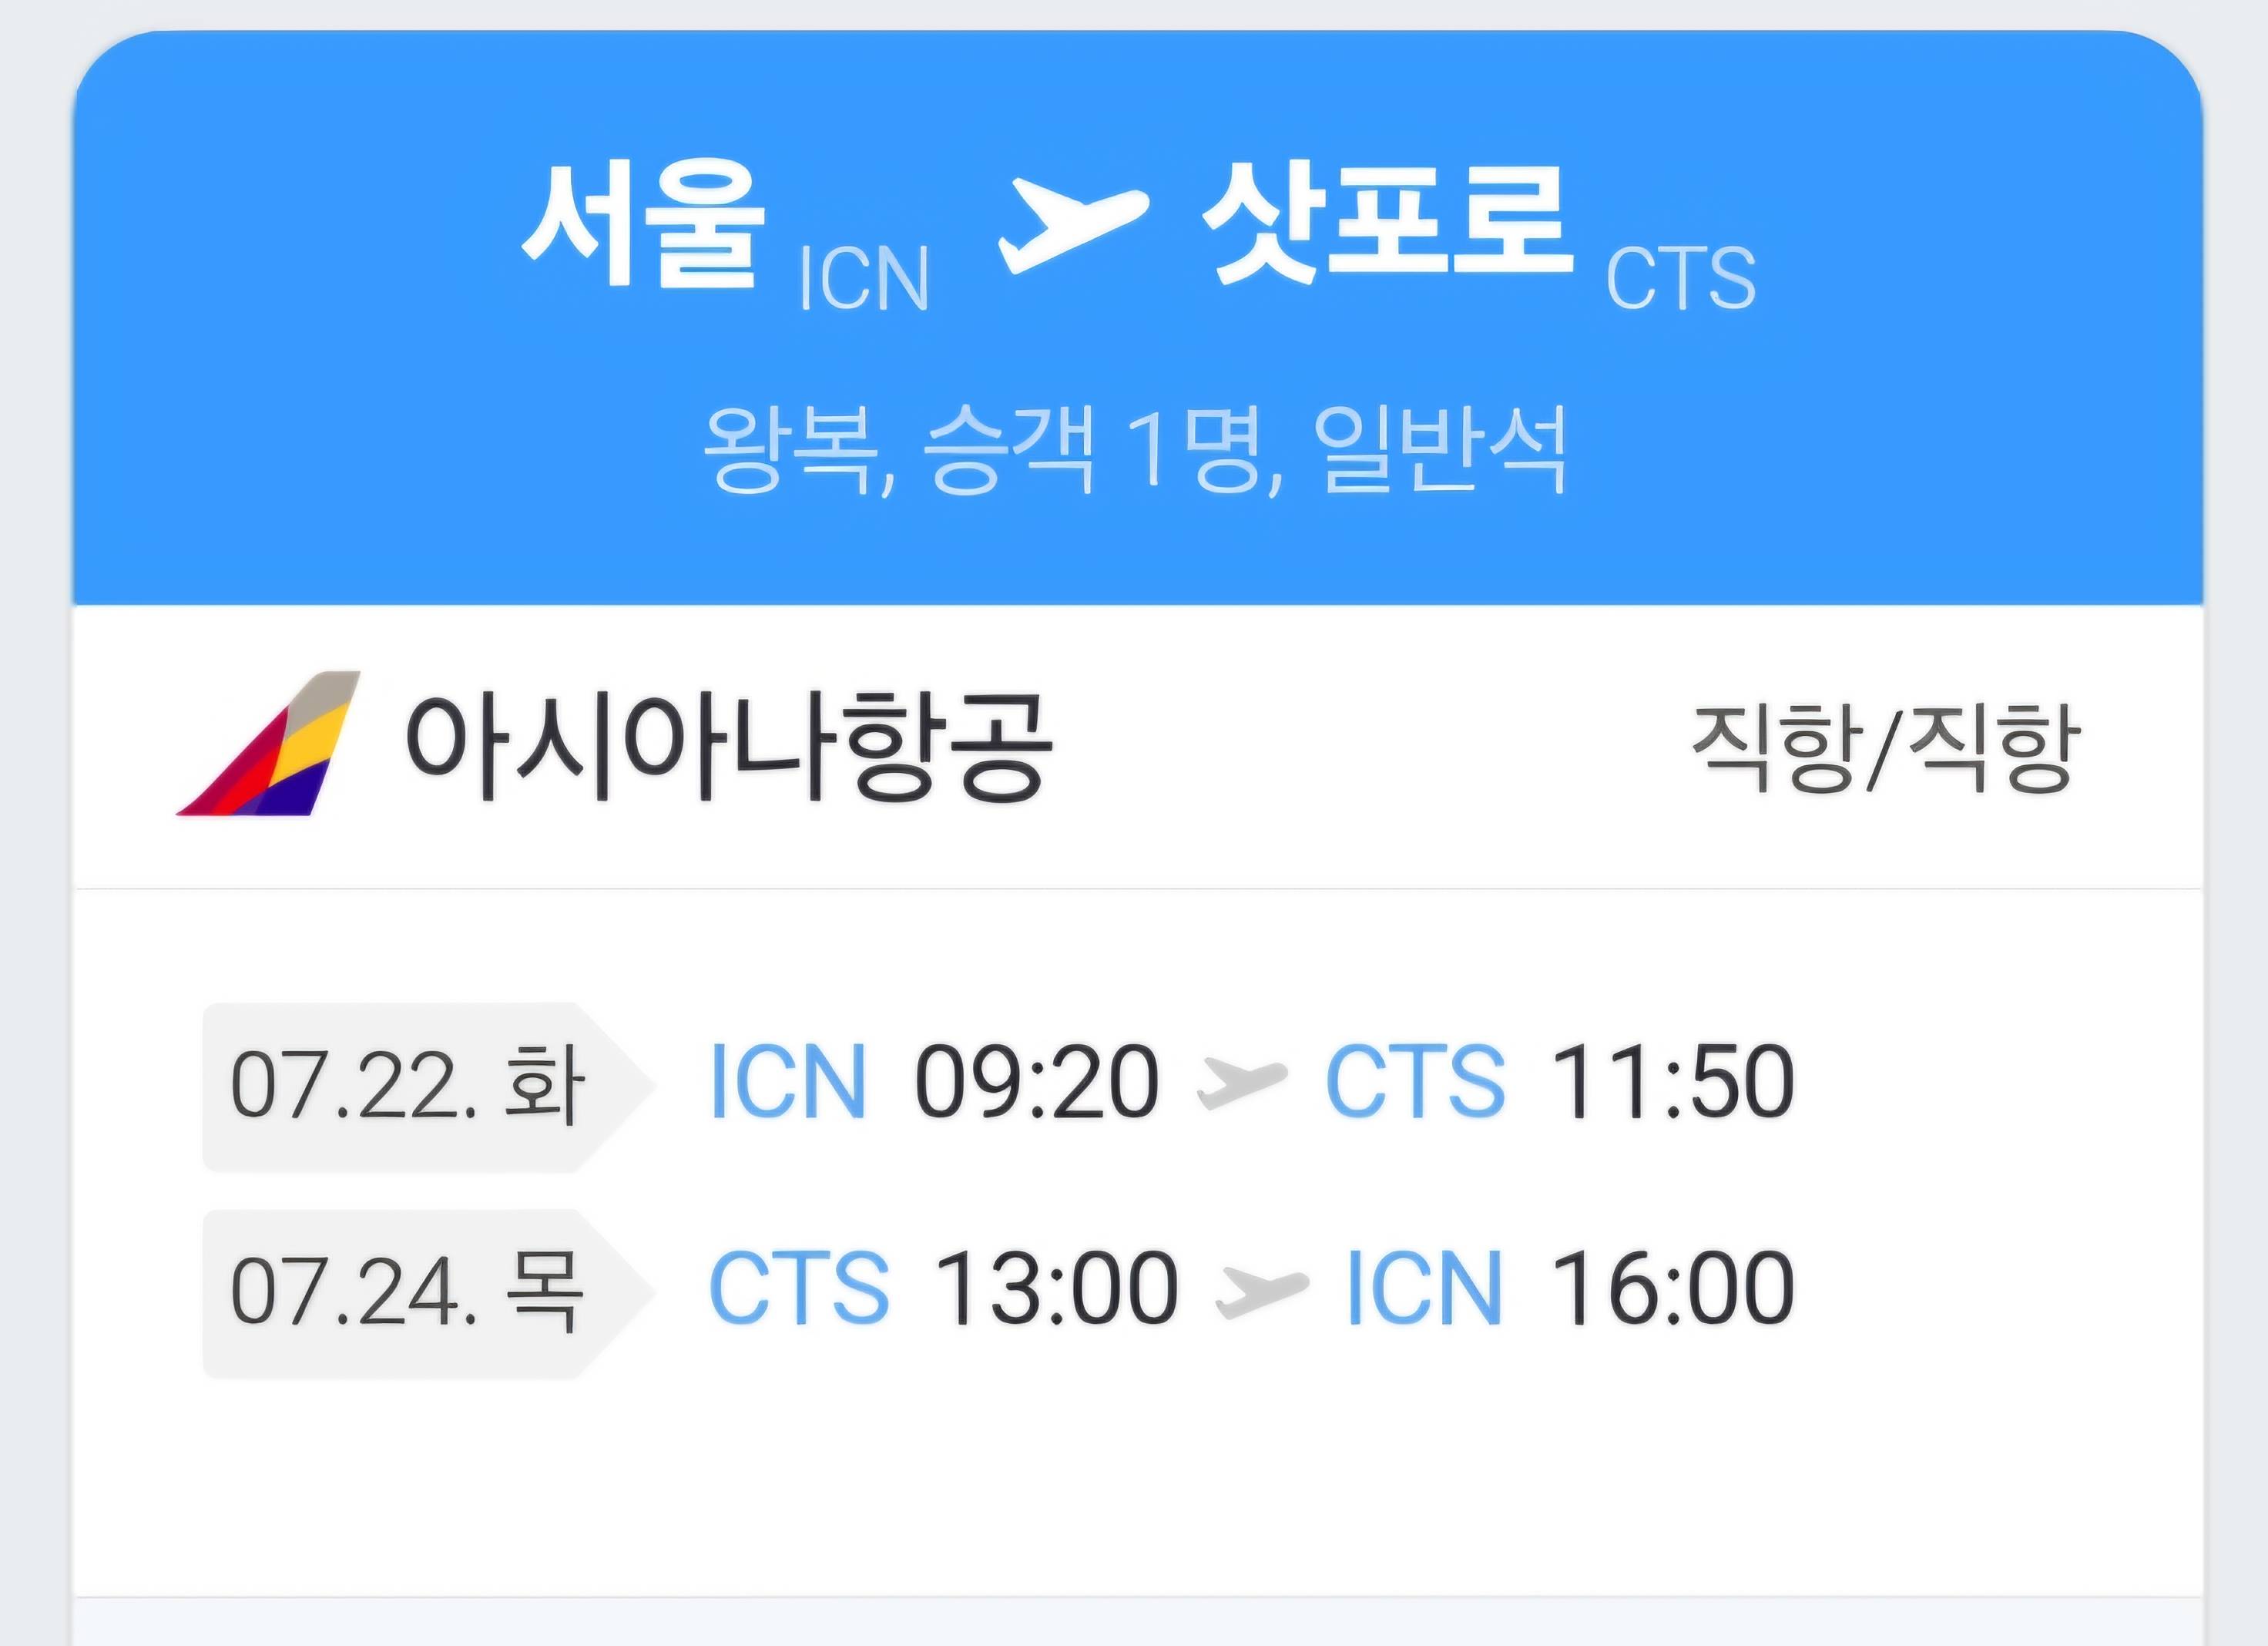The image size is (2268, 1646).
Task: Click outbound arrival airport CTS at 11:50
Action: (1414, 1081)
